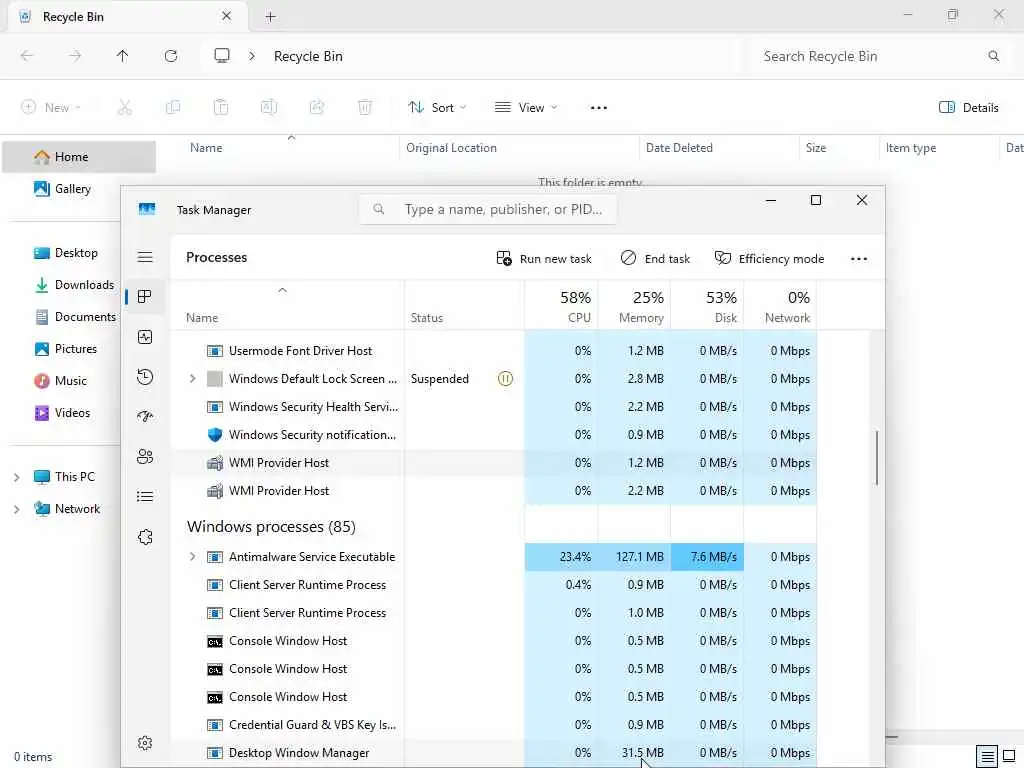1024x768 pixels.
Task: Click the Efficiency mode button
Action: coord(769,259)
